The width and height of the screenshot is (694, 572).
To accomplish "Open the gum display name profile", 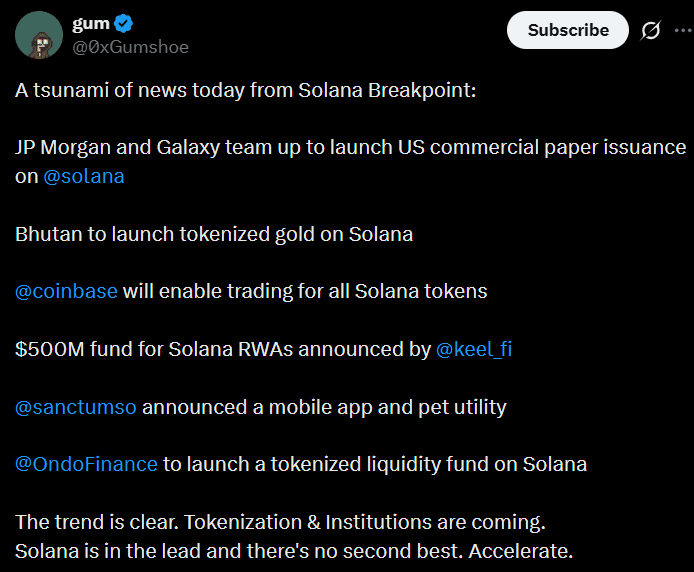I will click(91, 24).
